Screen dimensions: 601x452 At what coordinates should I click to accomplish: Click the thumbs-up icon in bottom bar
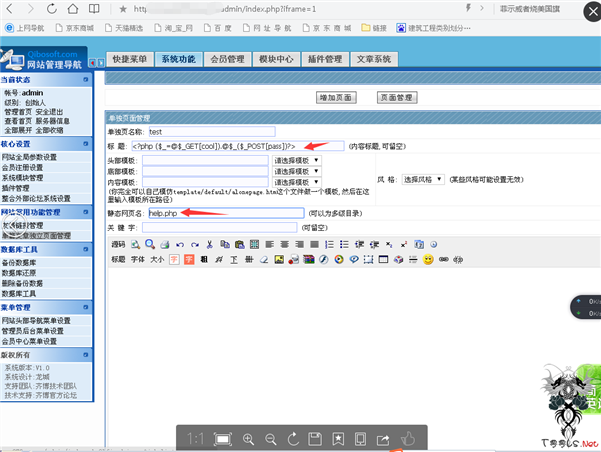(x=407, y=439)
